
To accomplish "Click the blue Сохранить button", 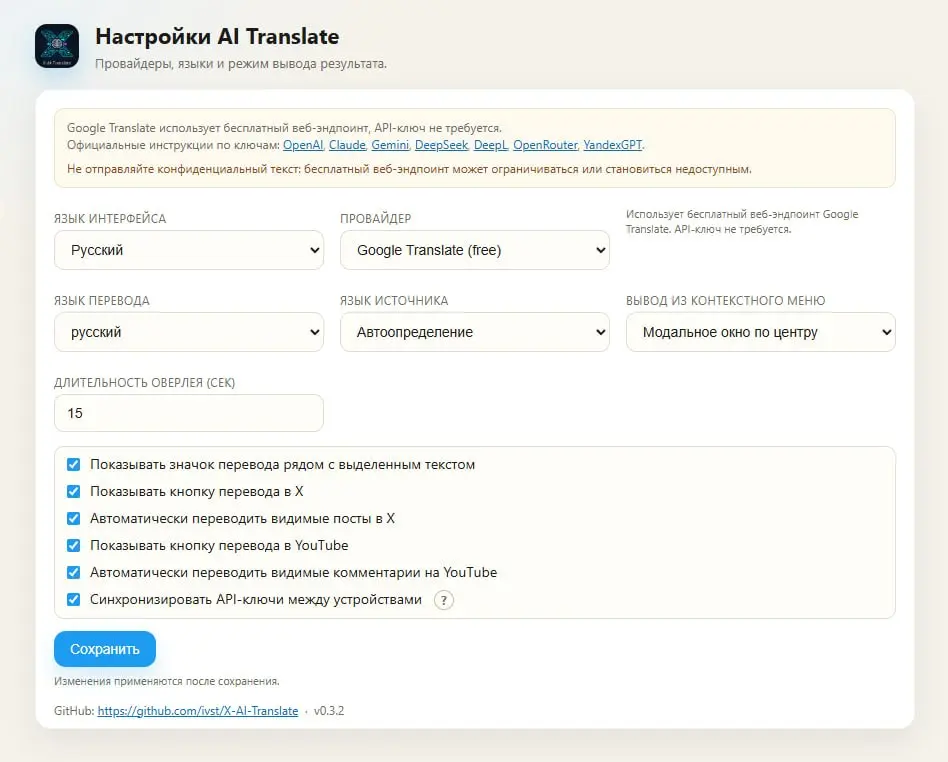I will pyautogui.click(x=105, y=649).
